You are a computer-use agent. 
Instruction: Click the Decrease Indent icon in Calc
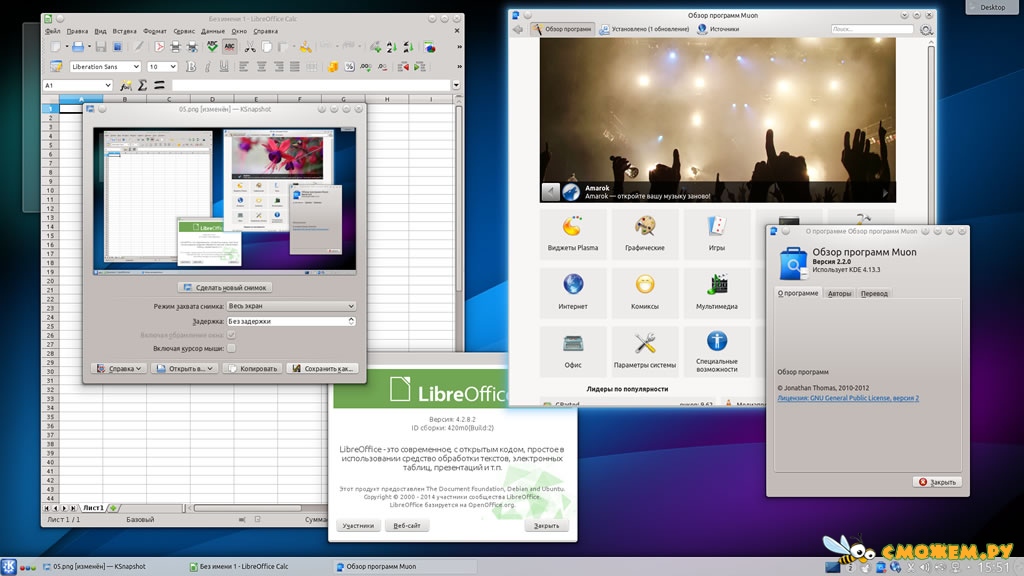point(404,67)
